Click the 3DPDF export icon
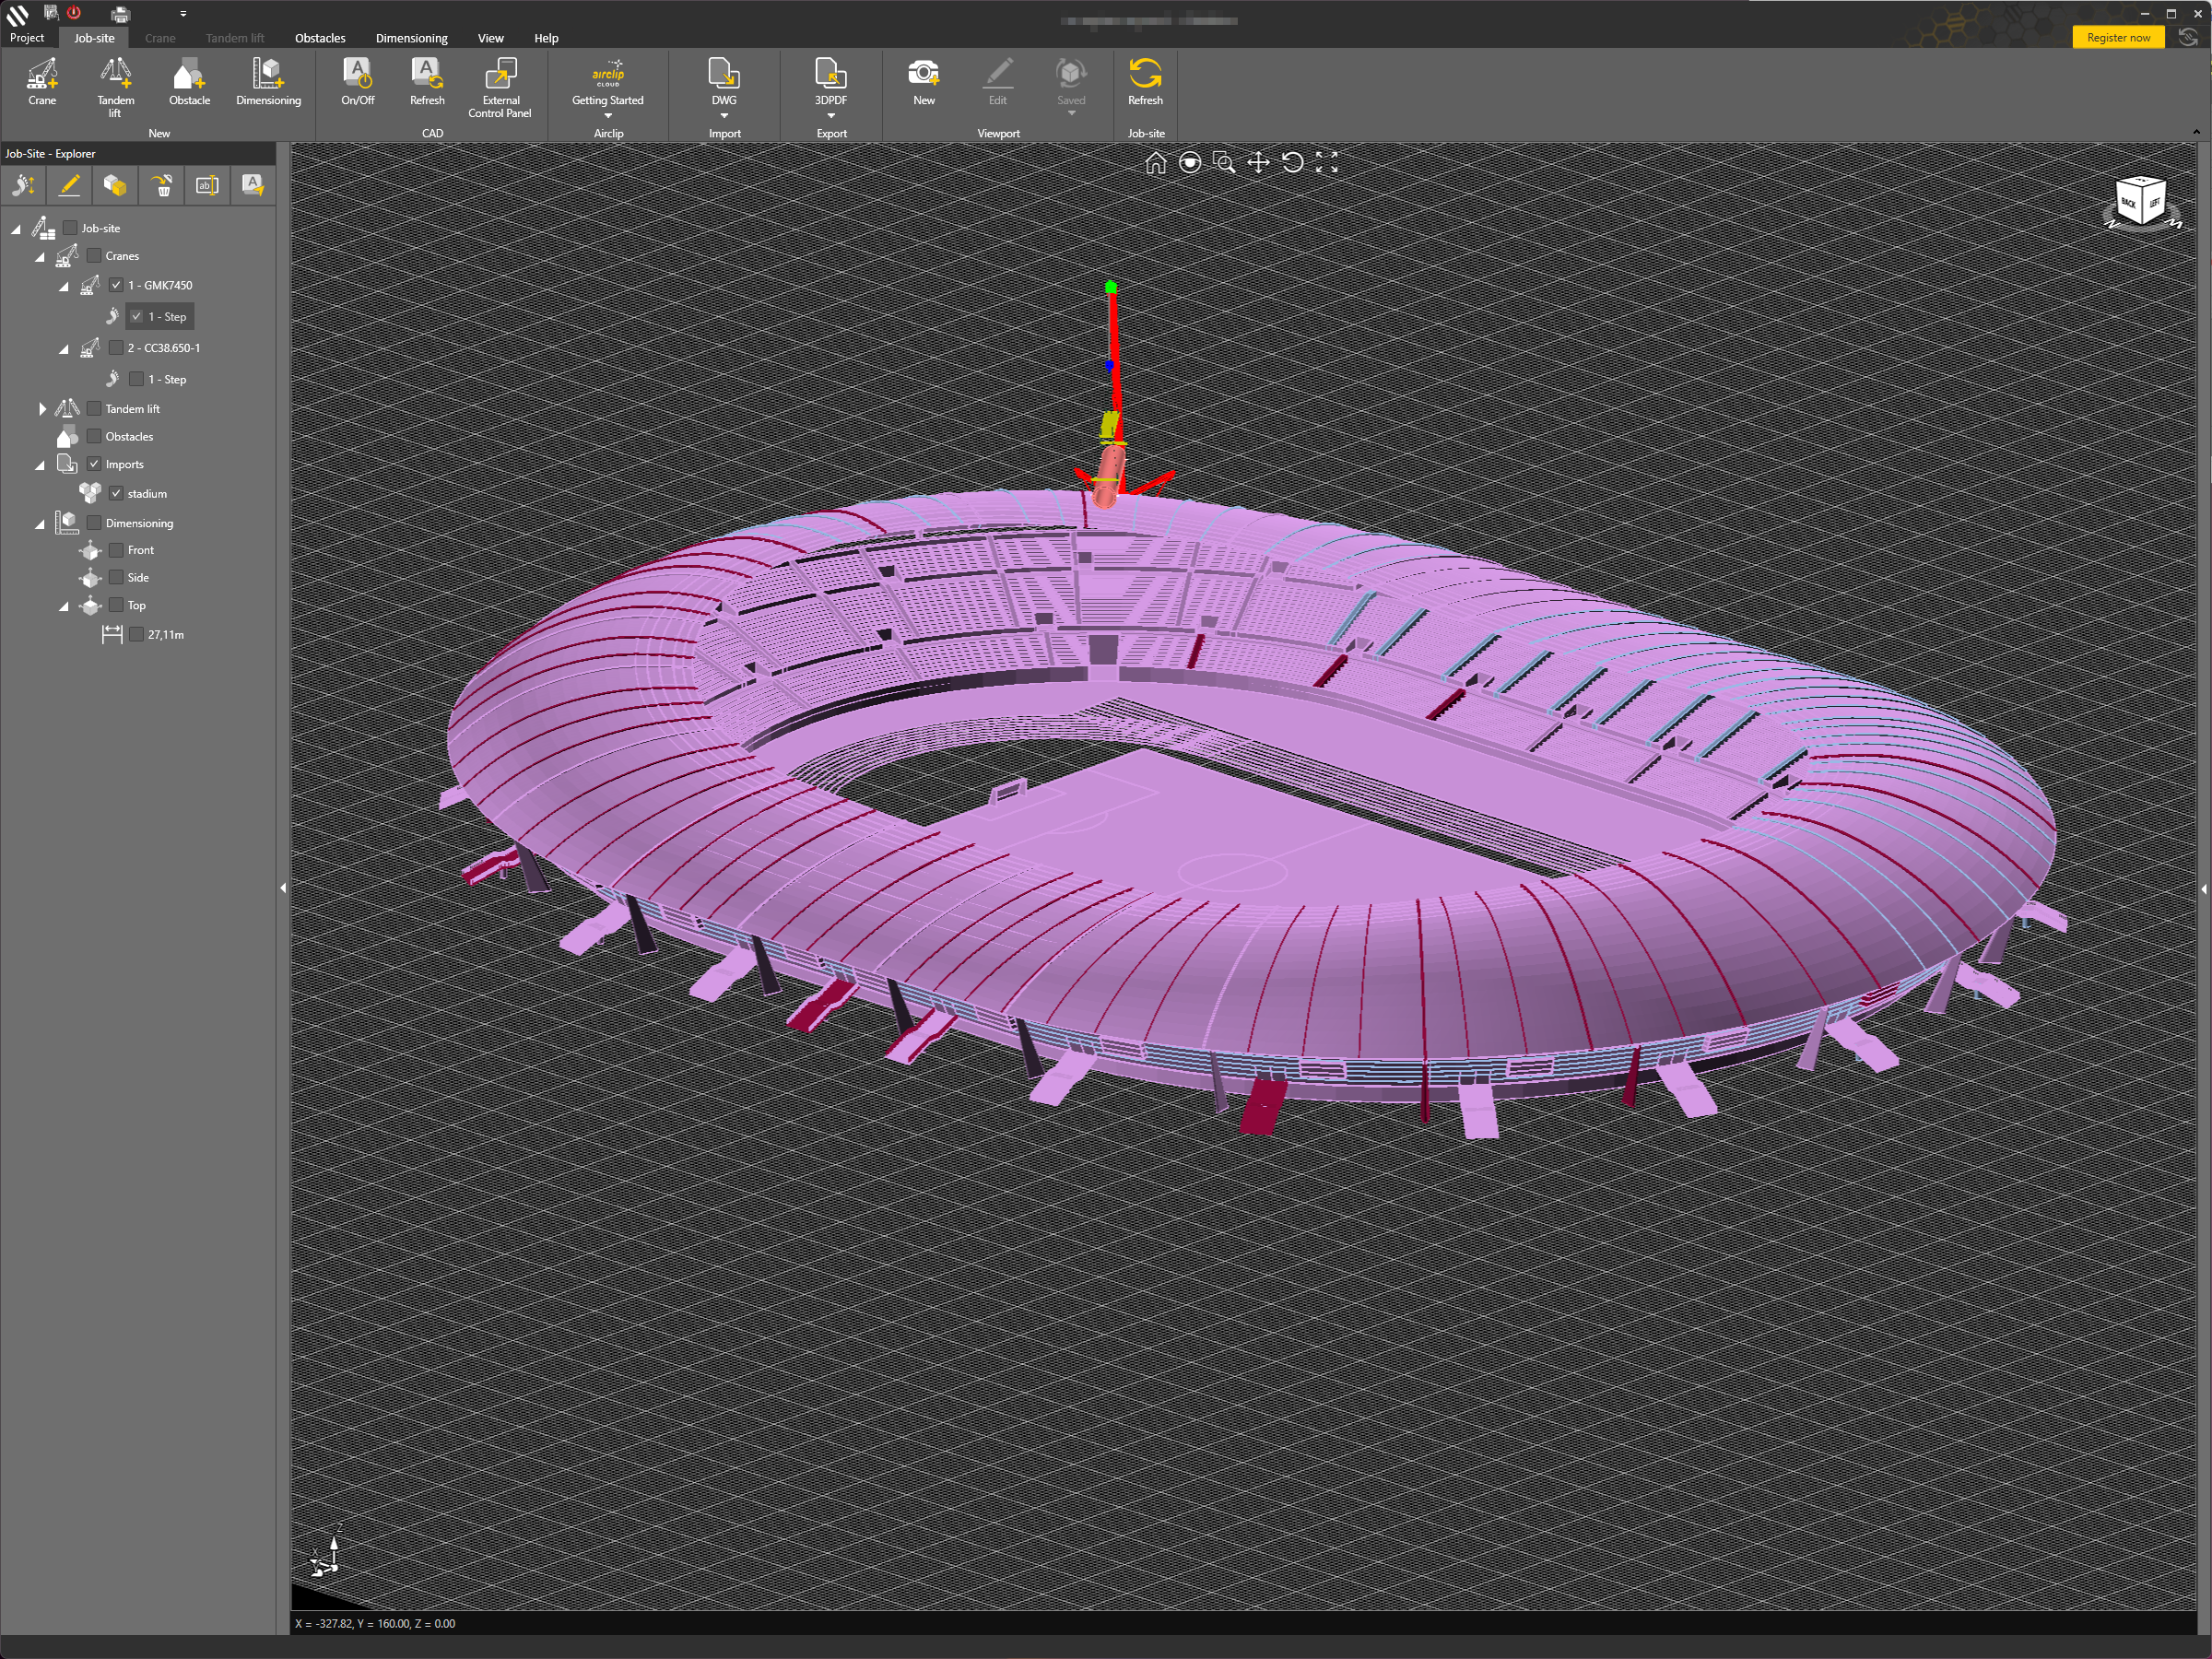Image resolution: width=2212 pixels, height=1659 pixels. click(830, 76)
